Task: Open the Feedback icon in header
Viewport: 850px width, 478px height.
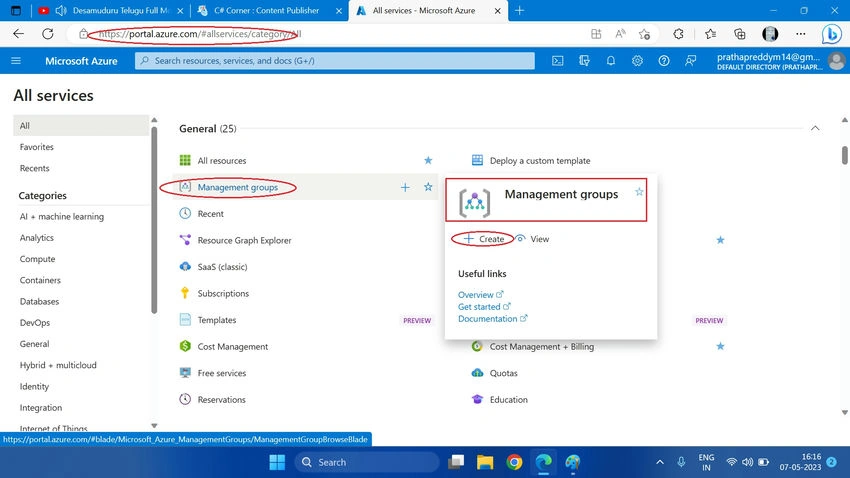Action: [690, 61]
